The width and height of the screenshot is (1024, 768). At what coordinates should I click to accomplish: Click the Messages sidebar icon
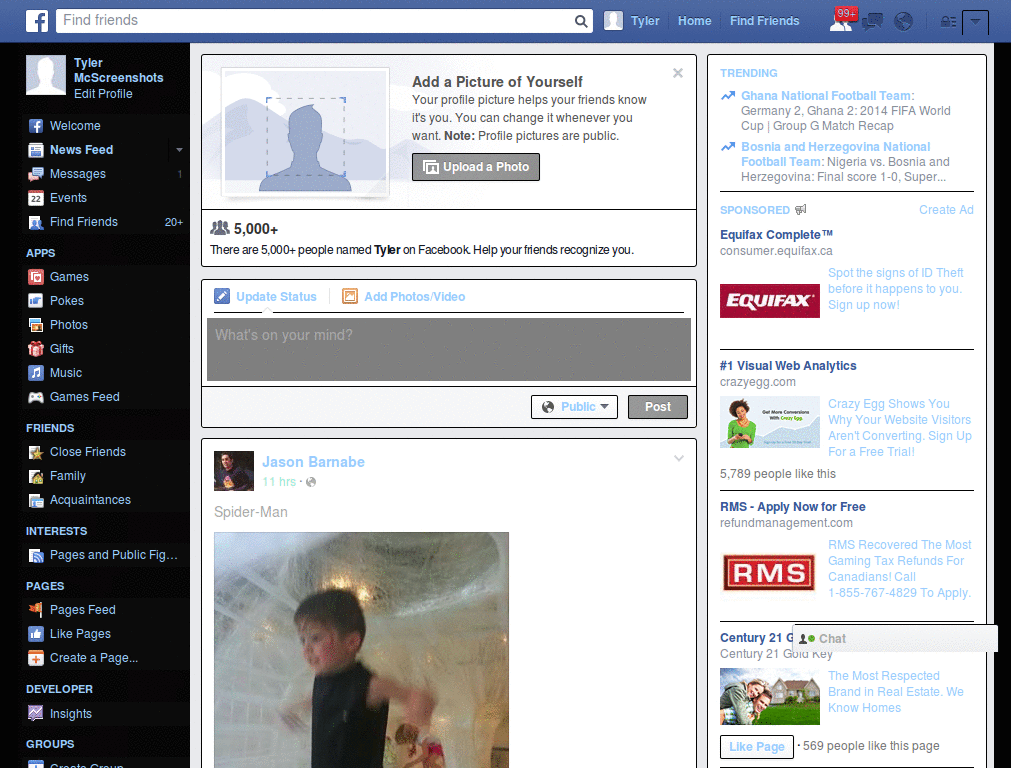click(x=36, y=174)
